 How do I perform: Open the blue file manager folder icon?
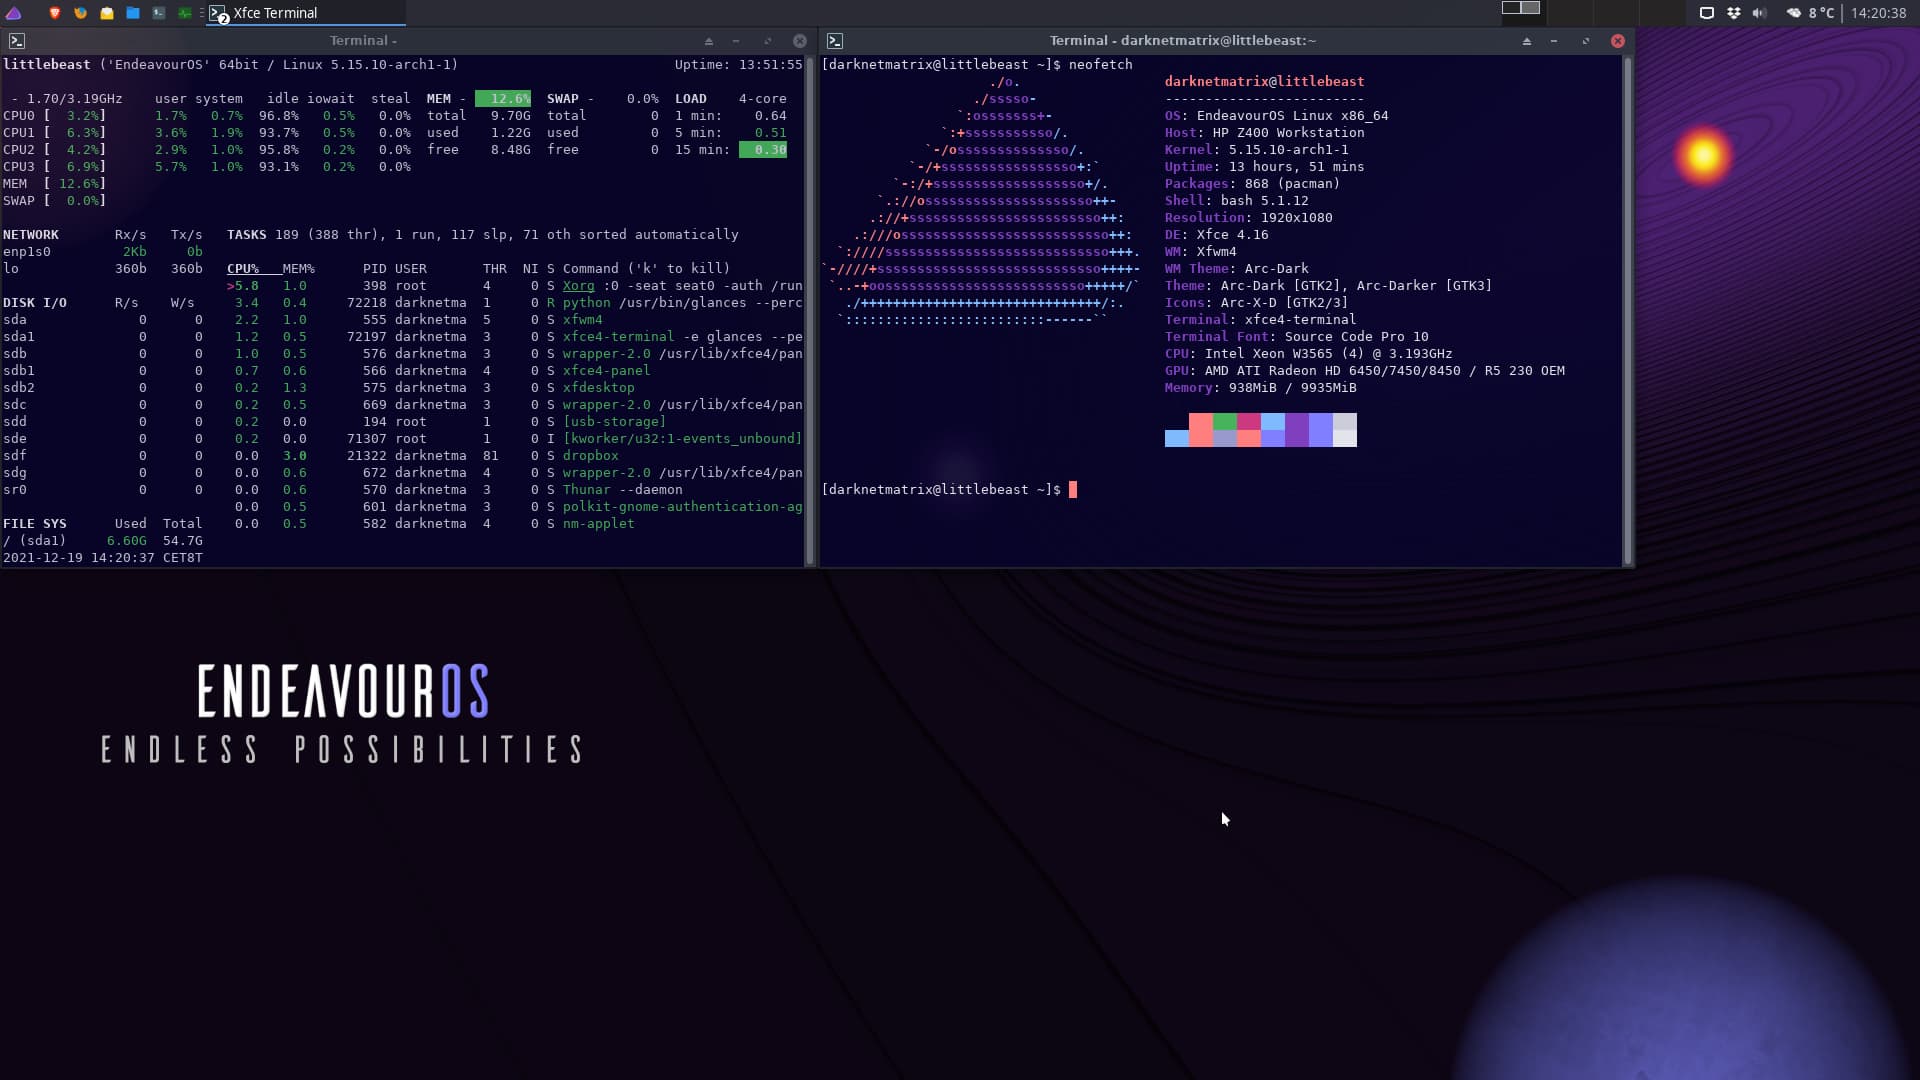click(x=132, y=13)
